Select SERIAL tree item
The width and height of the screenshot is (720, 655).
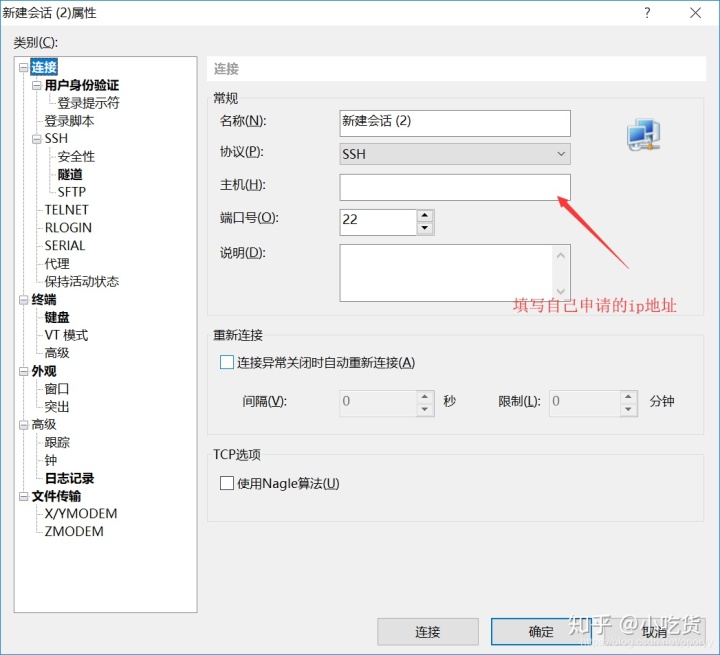65,246
